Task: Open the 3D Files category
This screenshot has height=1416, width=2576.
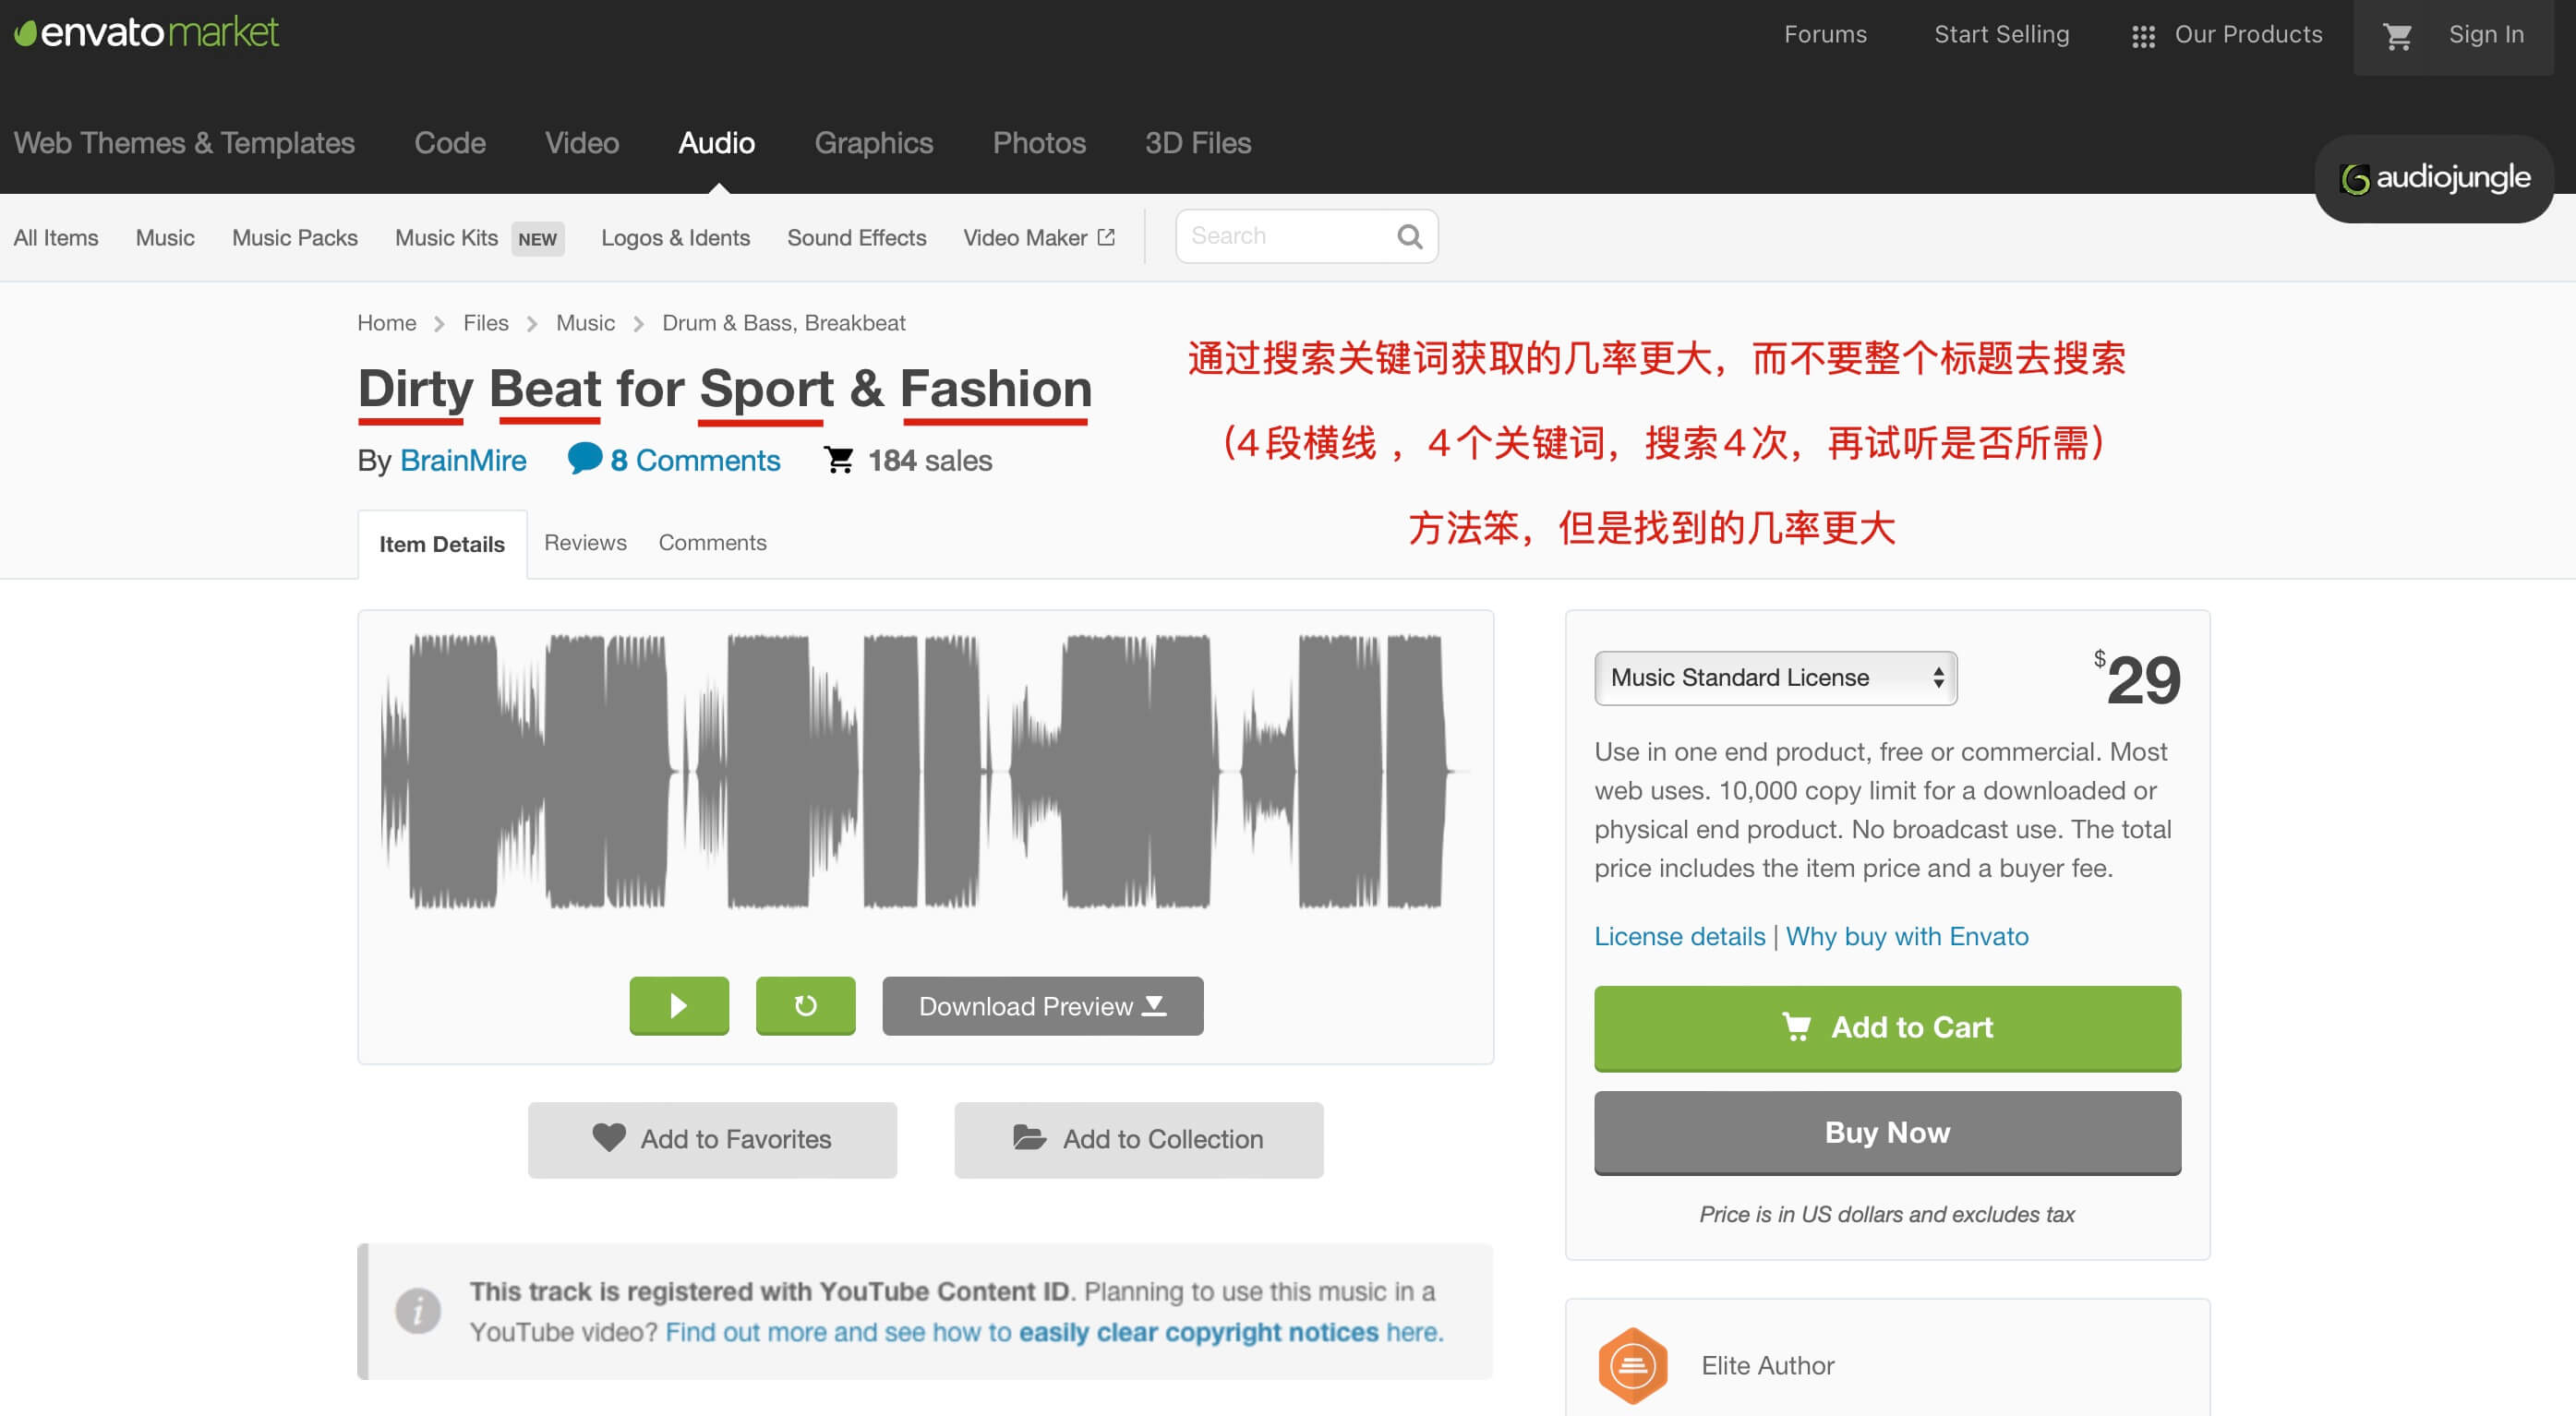Action: point(1198,143)
